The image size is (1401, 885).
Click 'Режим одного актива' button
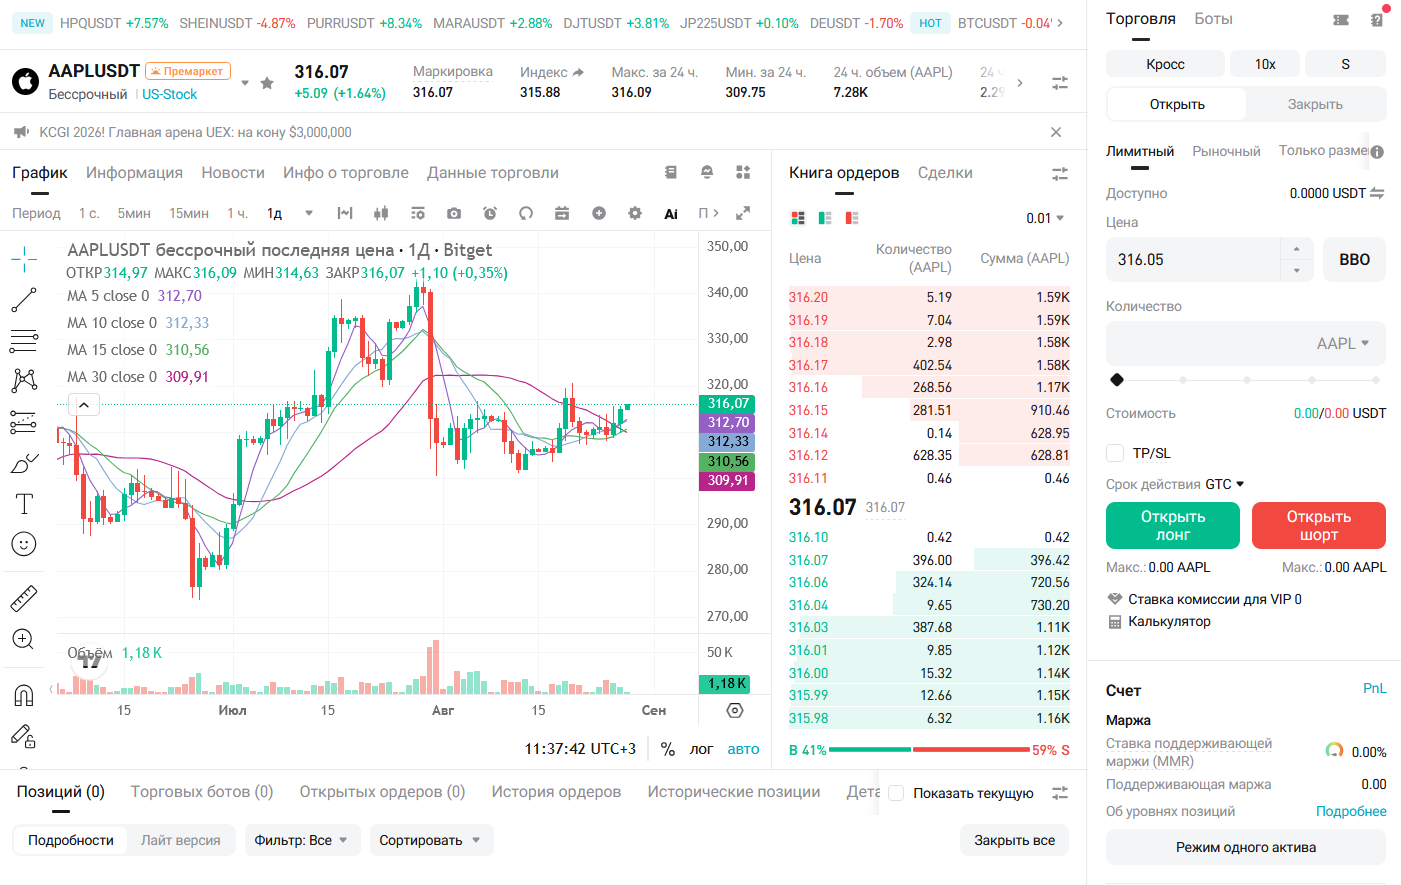click(x=1246, y=847)
